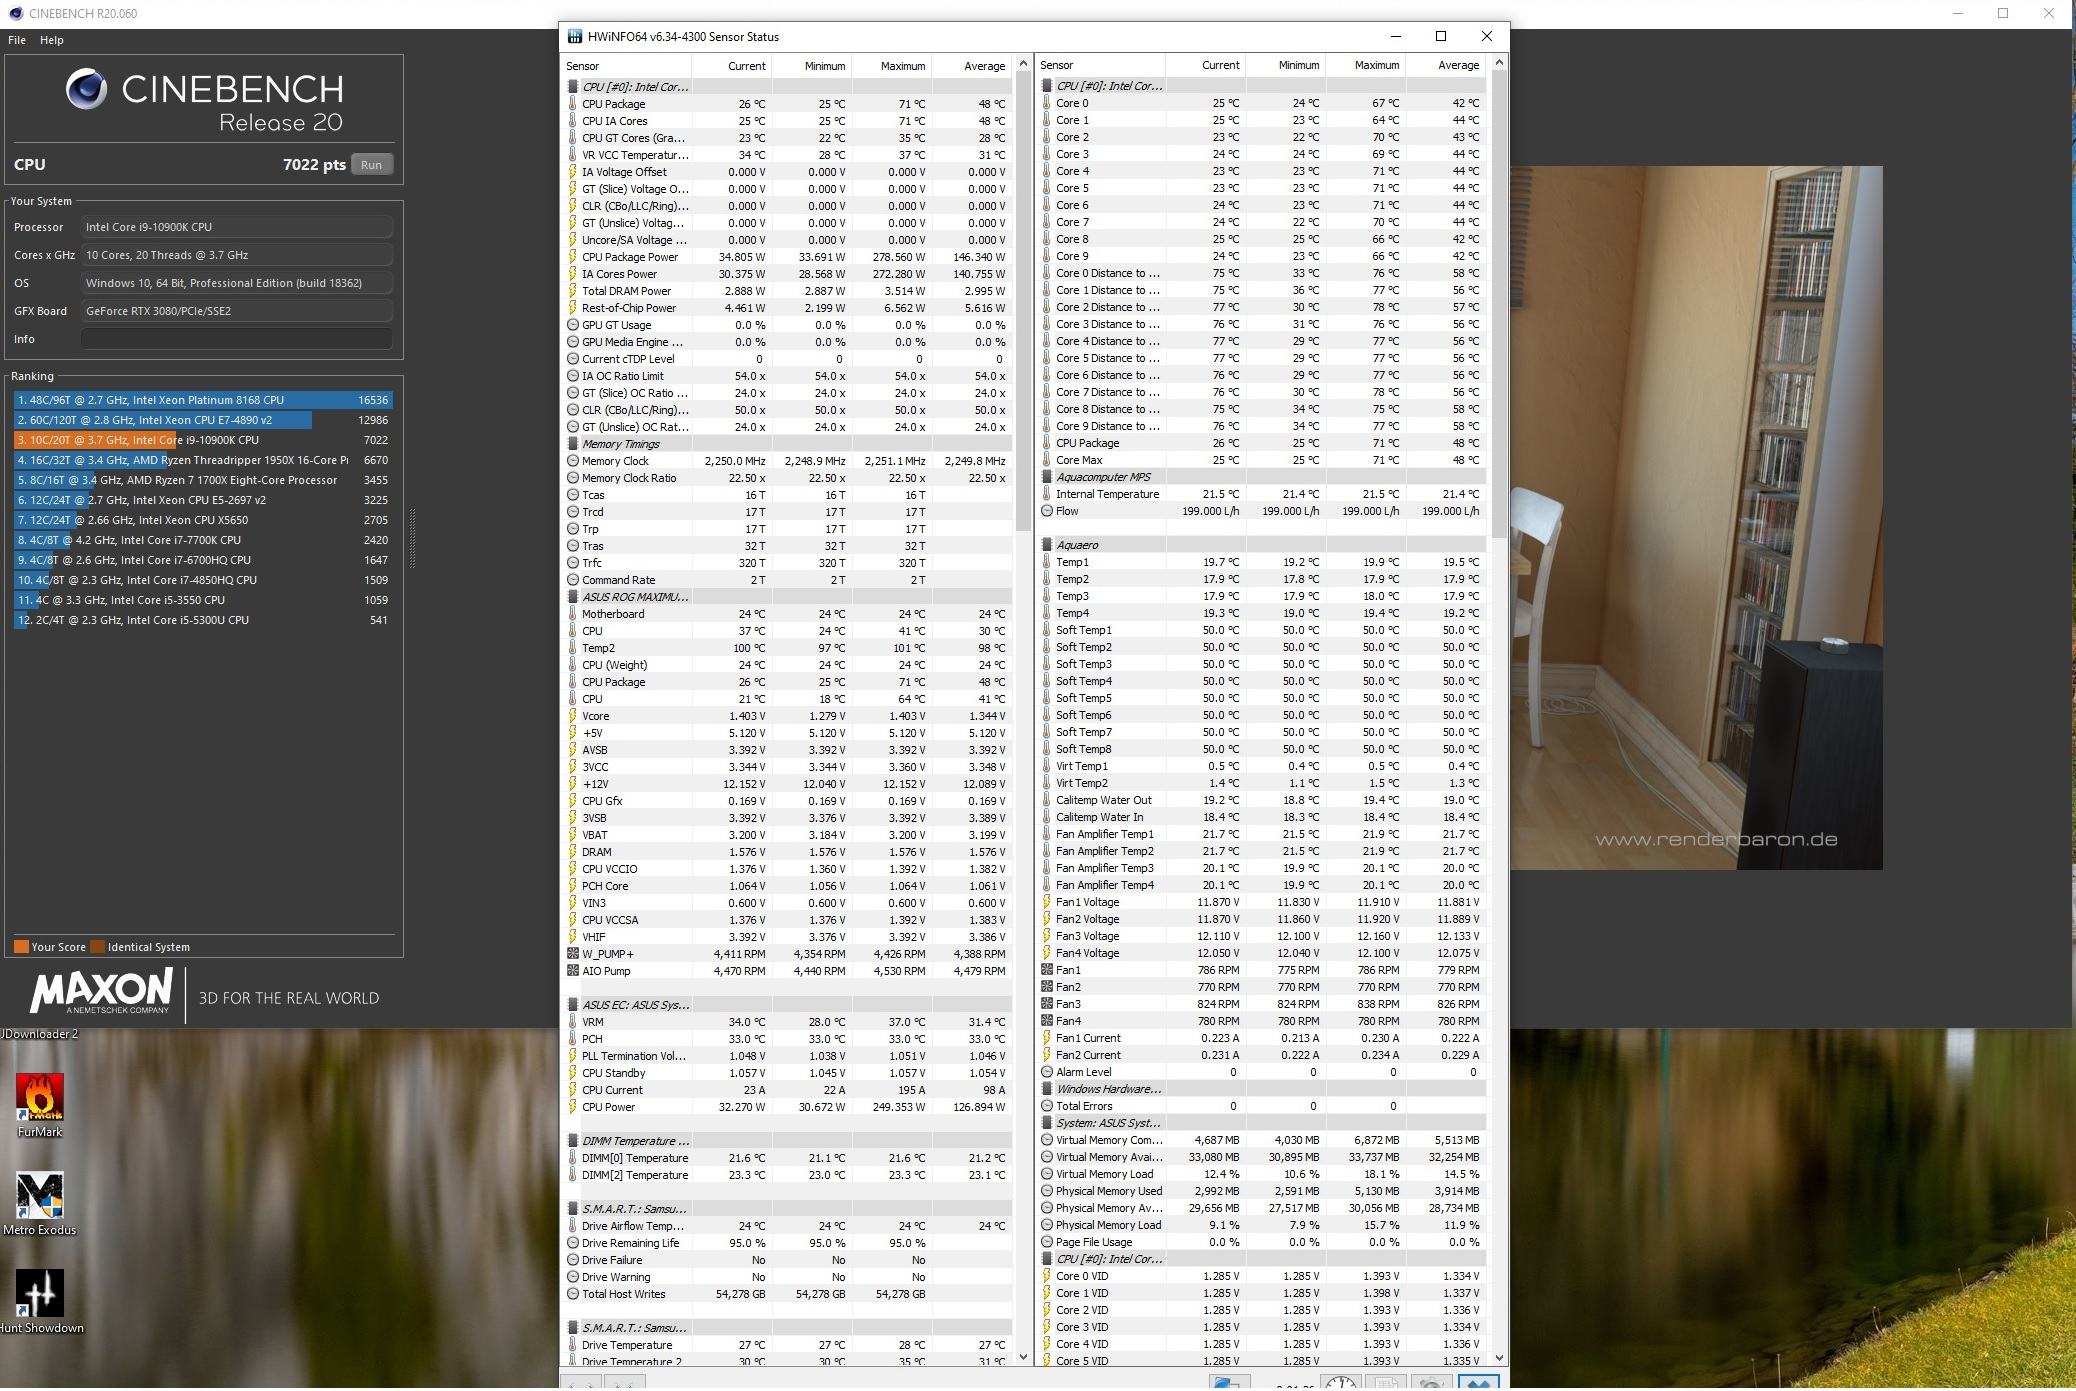Click the Identical System legend swatch

point(97,947)
